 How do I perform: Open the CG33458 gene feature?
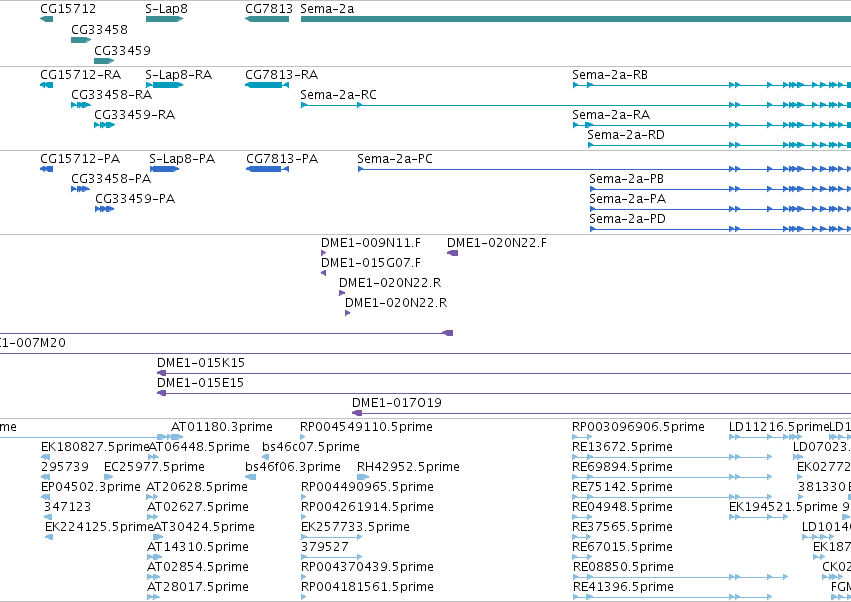click(x=81, y=40)
